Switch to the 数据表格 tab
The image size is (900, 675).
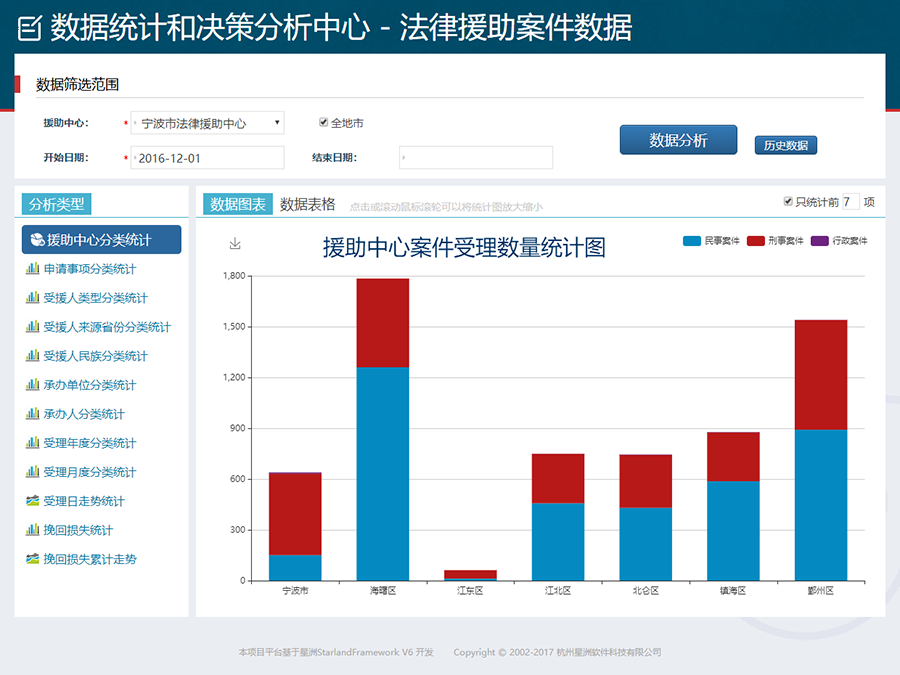(308, 204)
